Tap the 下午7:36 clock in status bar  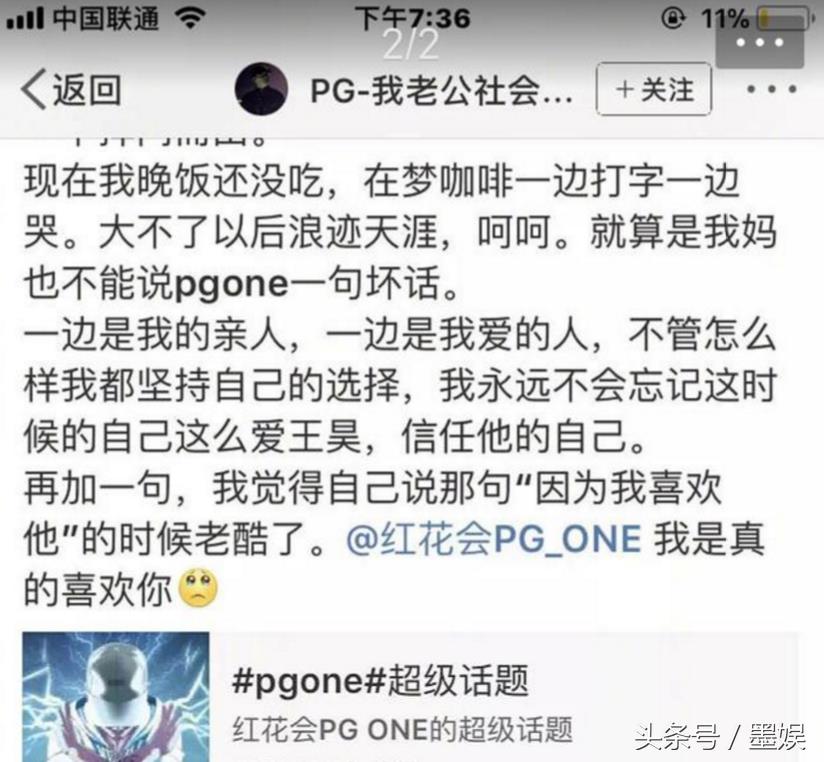[x=413, y=18]
